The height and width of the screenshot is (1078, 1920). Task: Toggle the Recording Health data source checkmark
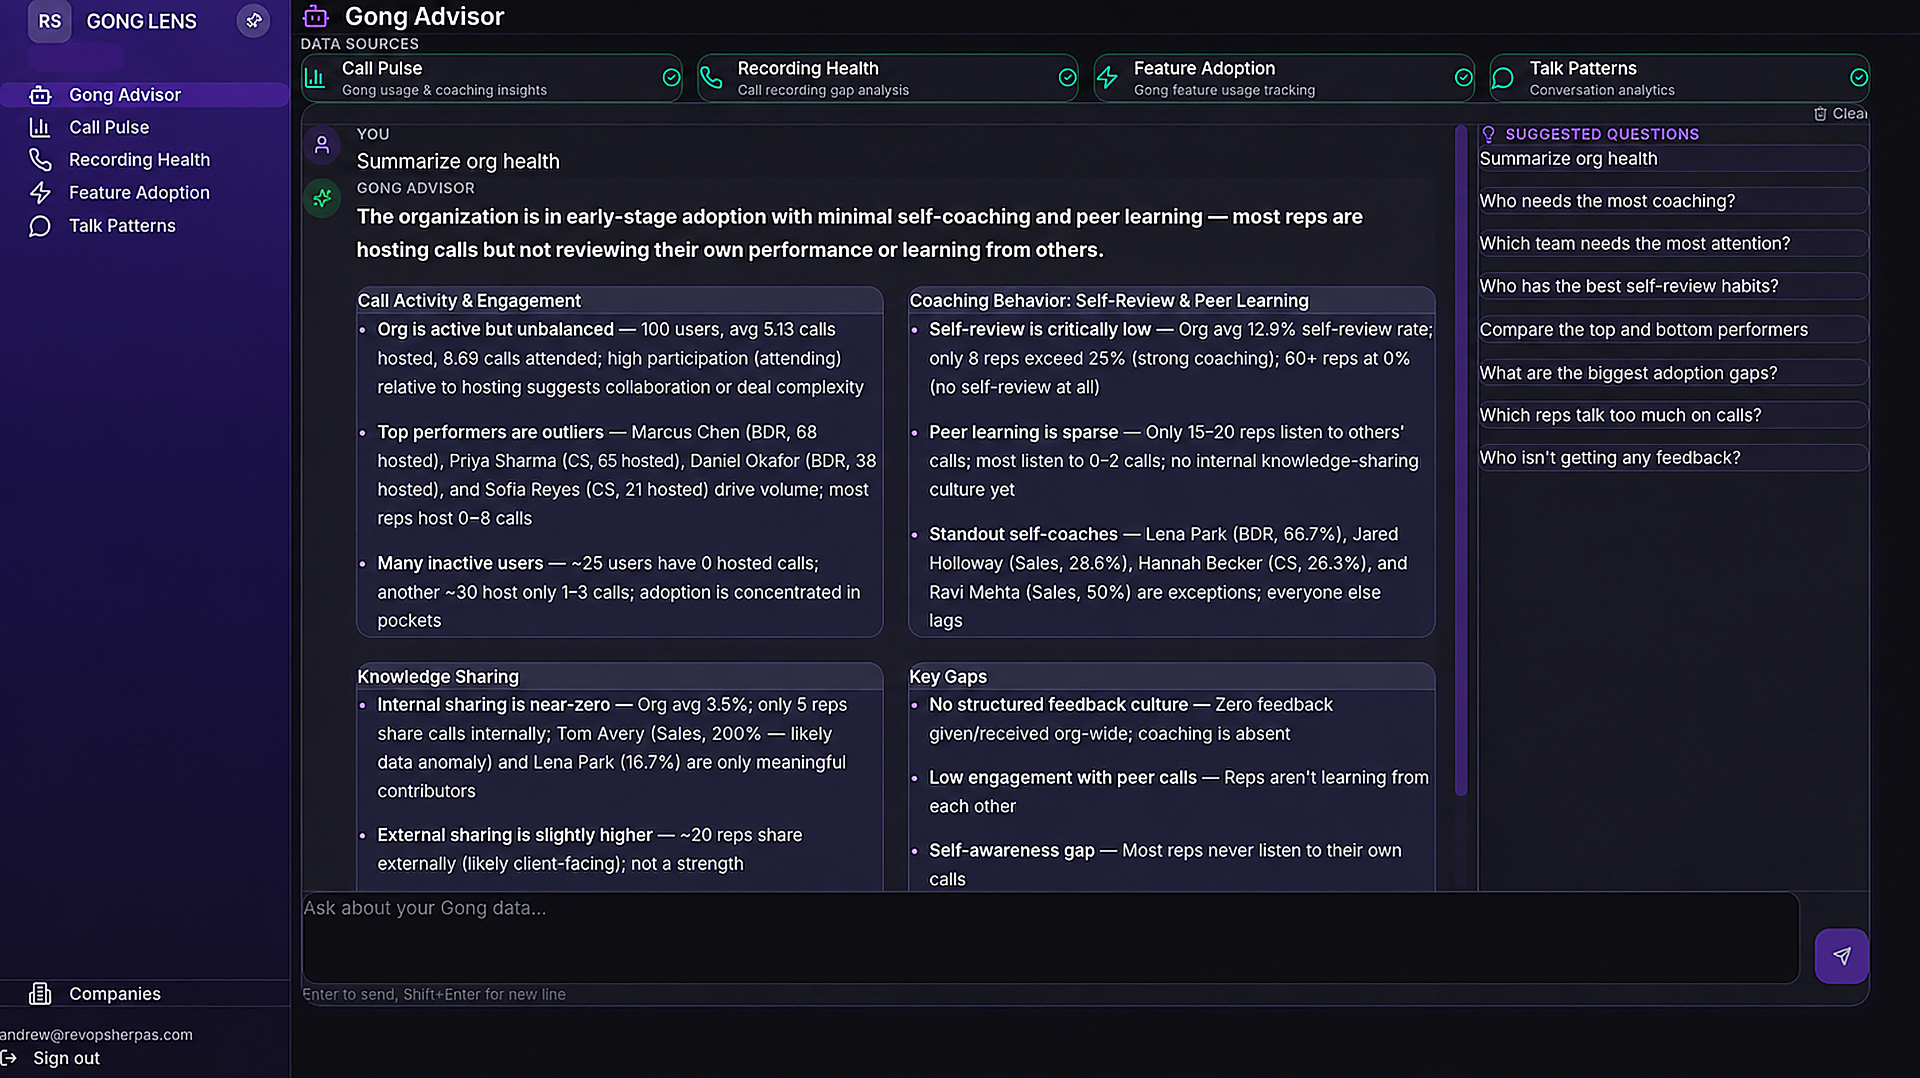click(x=1067, y=77)
